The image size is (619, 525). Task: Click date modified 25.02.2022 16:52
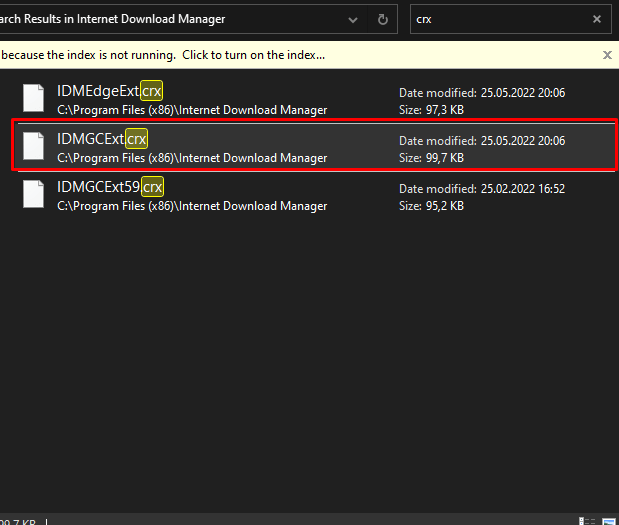(x=523, y=189)
